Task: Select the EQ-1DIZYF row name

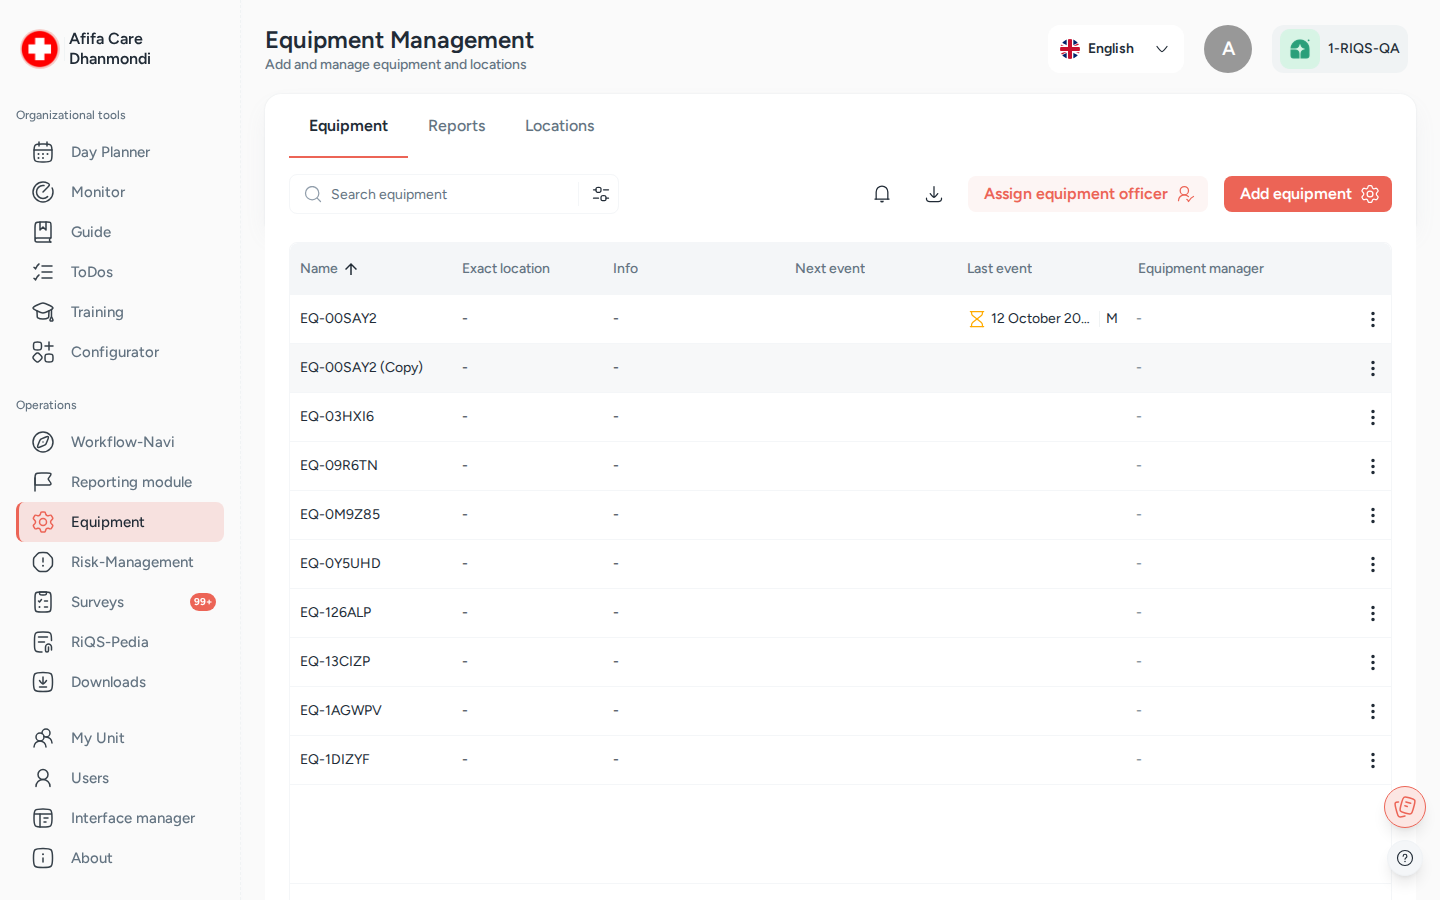Action: [x=335, y=759]
